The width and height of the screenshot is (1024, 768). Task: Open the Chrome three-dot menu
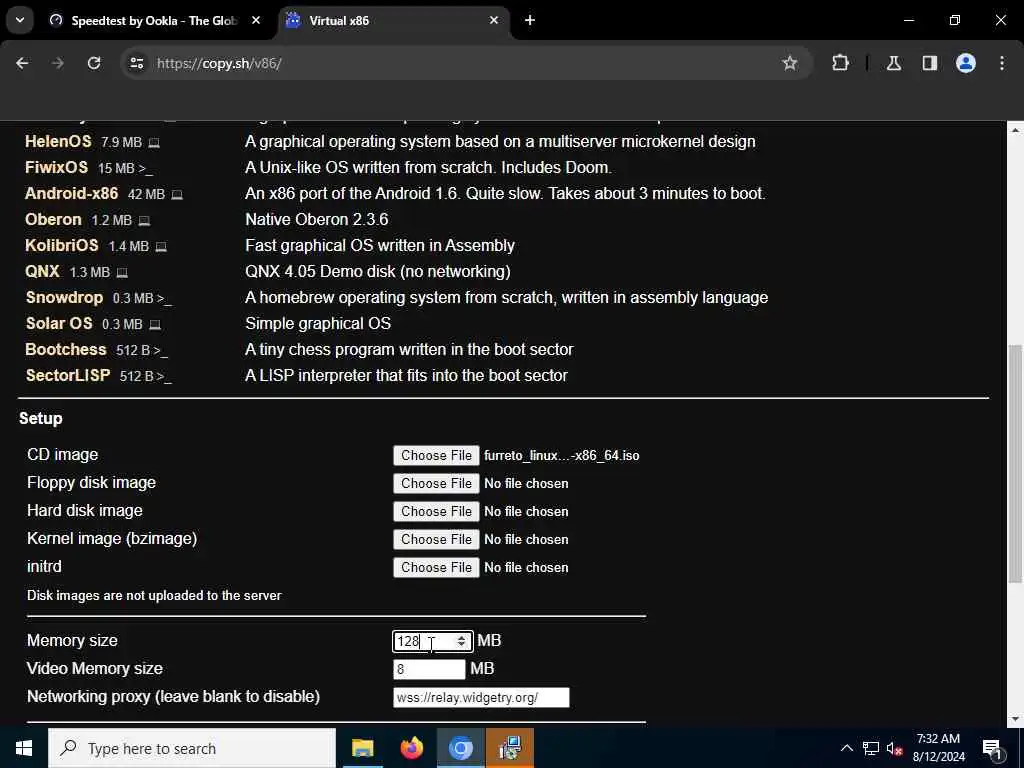[x=1002, y=63]
